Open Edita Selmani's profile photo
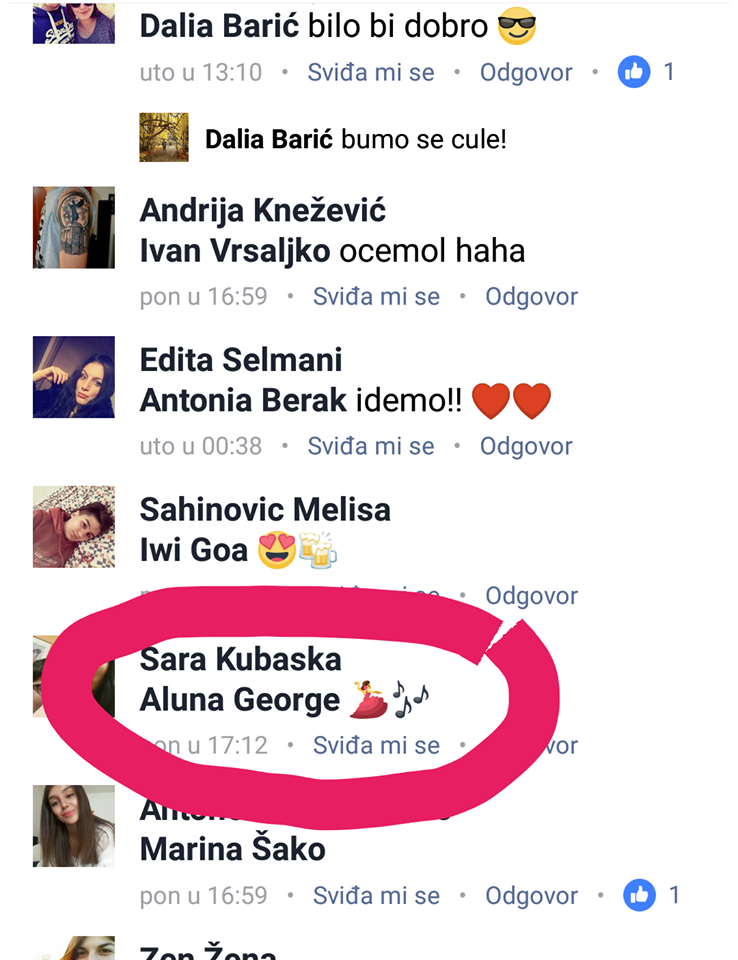The height and width of the screenshot is (960, 738). click(73, 377)
